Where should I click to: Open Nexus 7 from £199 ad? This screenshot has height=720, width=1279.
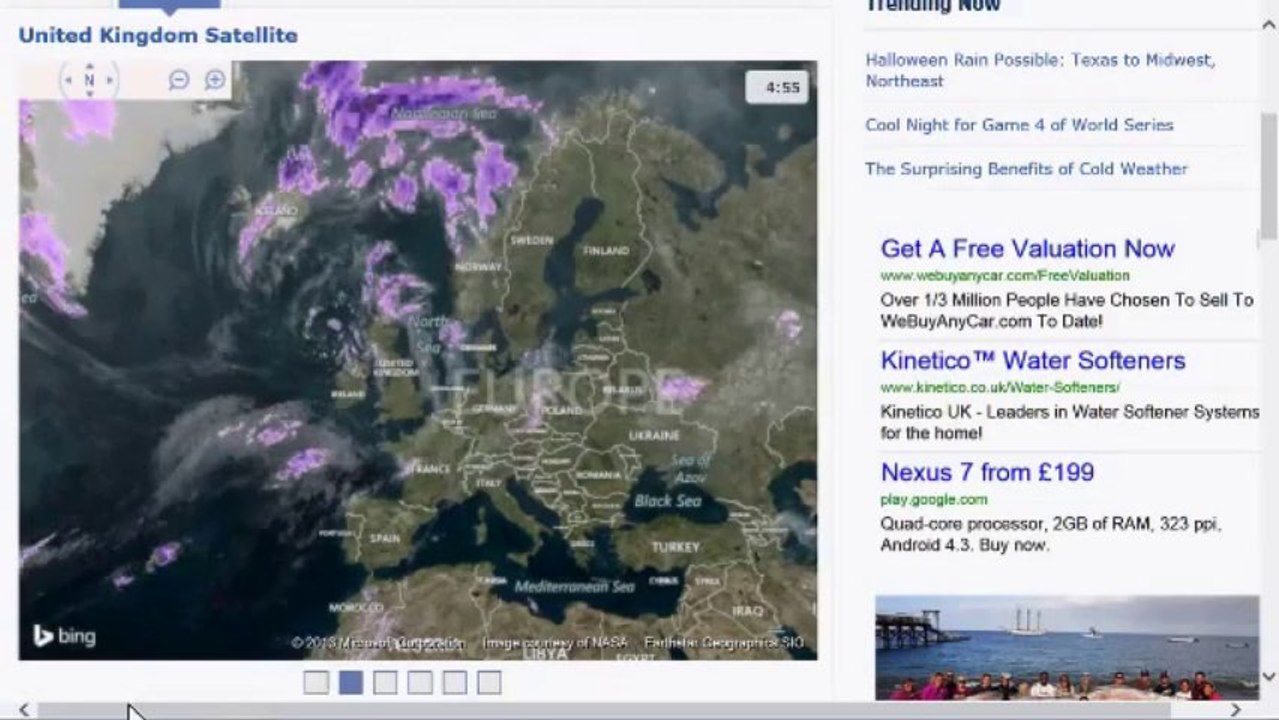pos(987,472)
